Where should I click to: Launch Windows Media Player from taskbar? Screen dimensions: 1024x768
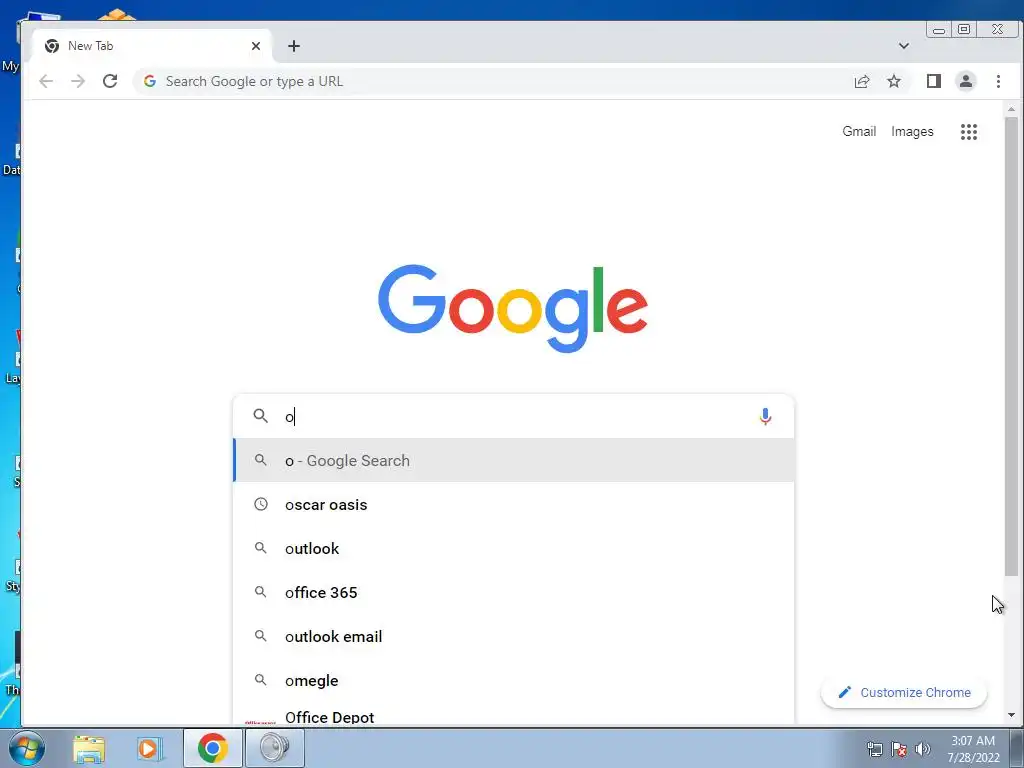click(150, 748)
